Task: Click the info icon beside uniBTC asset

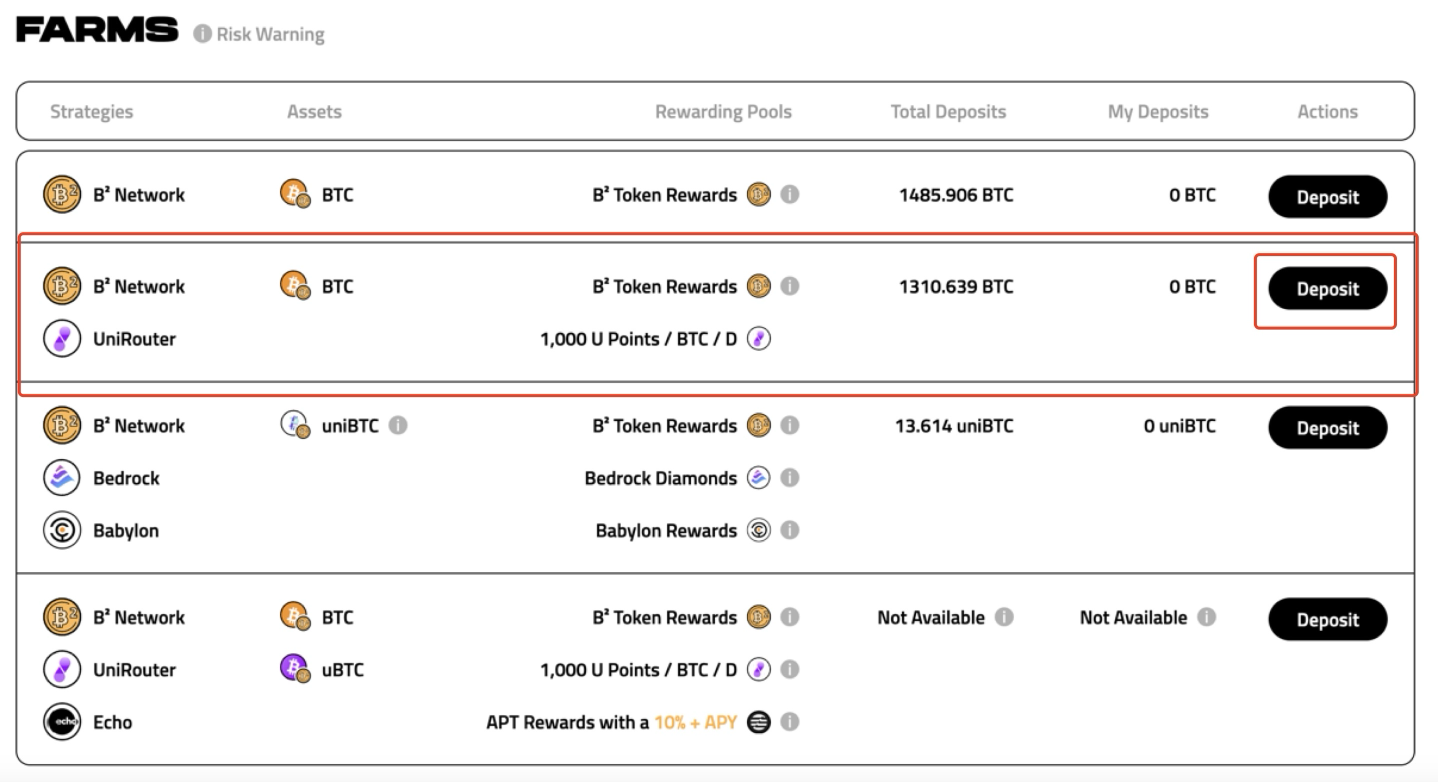Action: 397,426
